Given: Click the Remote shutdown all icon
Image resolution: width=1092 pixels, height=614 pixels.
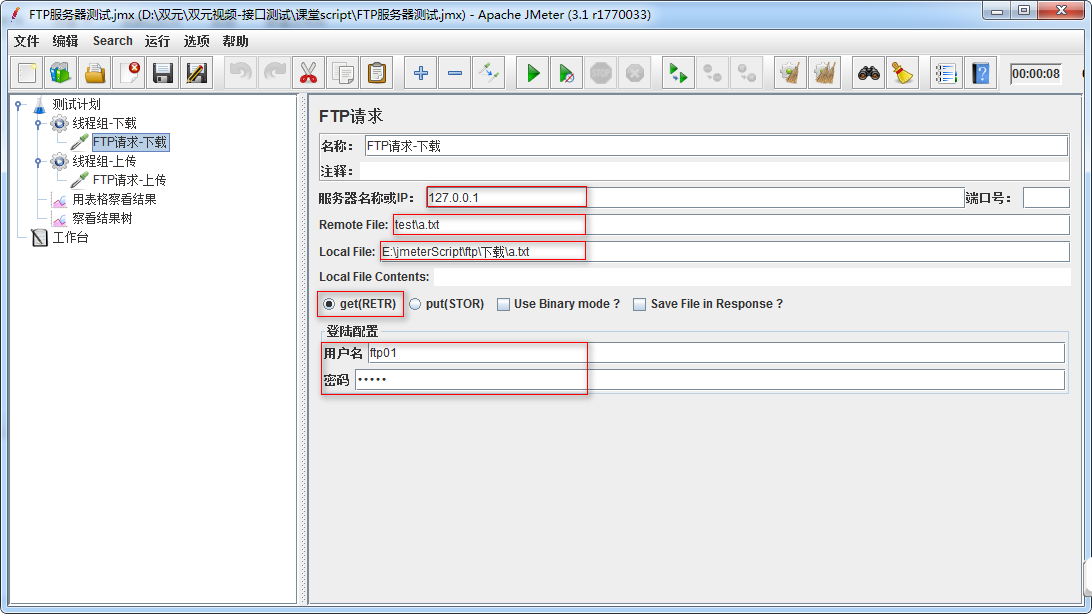Looking at the screenshot, I should coord(746,73).
